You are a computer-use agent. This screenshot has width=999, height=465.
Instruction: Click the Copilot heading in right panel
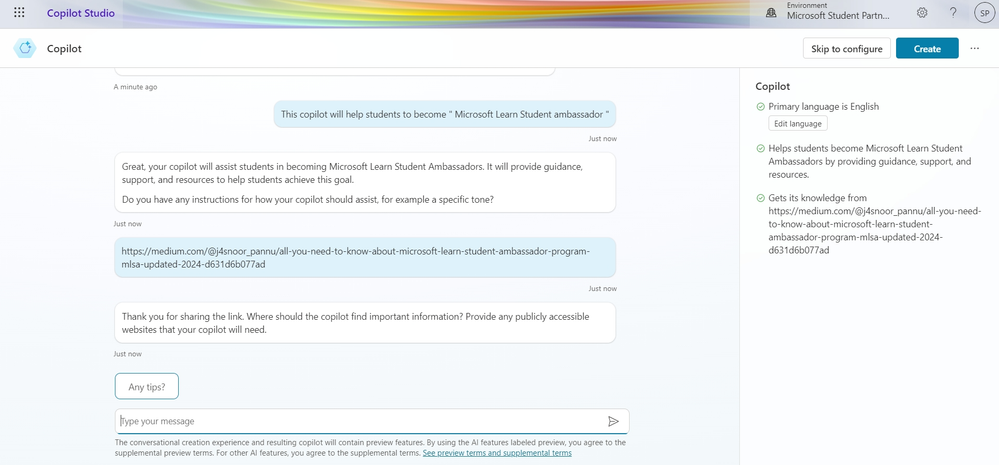click(x=772, y=86)
